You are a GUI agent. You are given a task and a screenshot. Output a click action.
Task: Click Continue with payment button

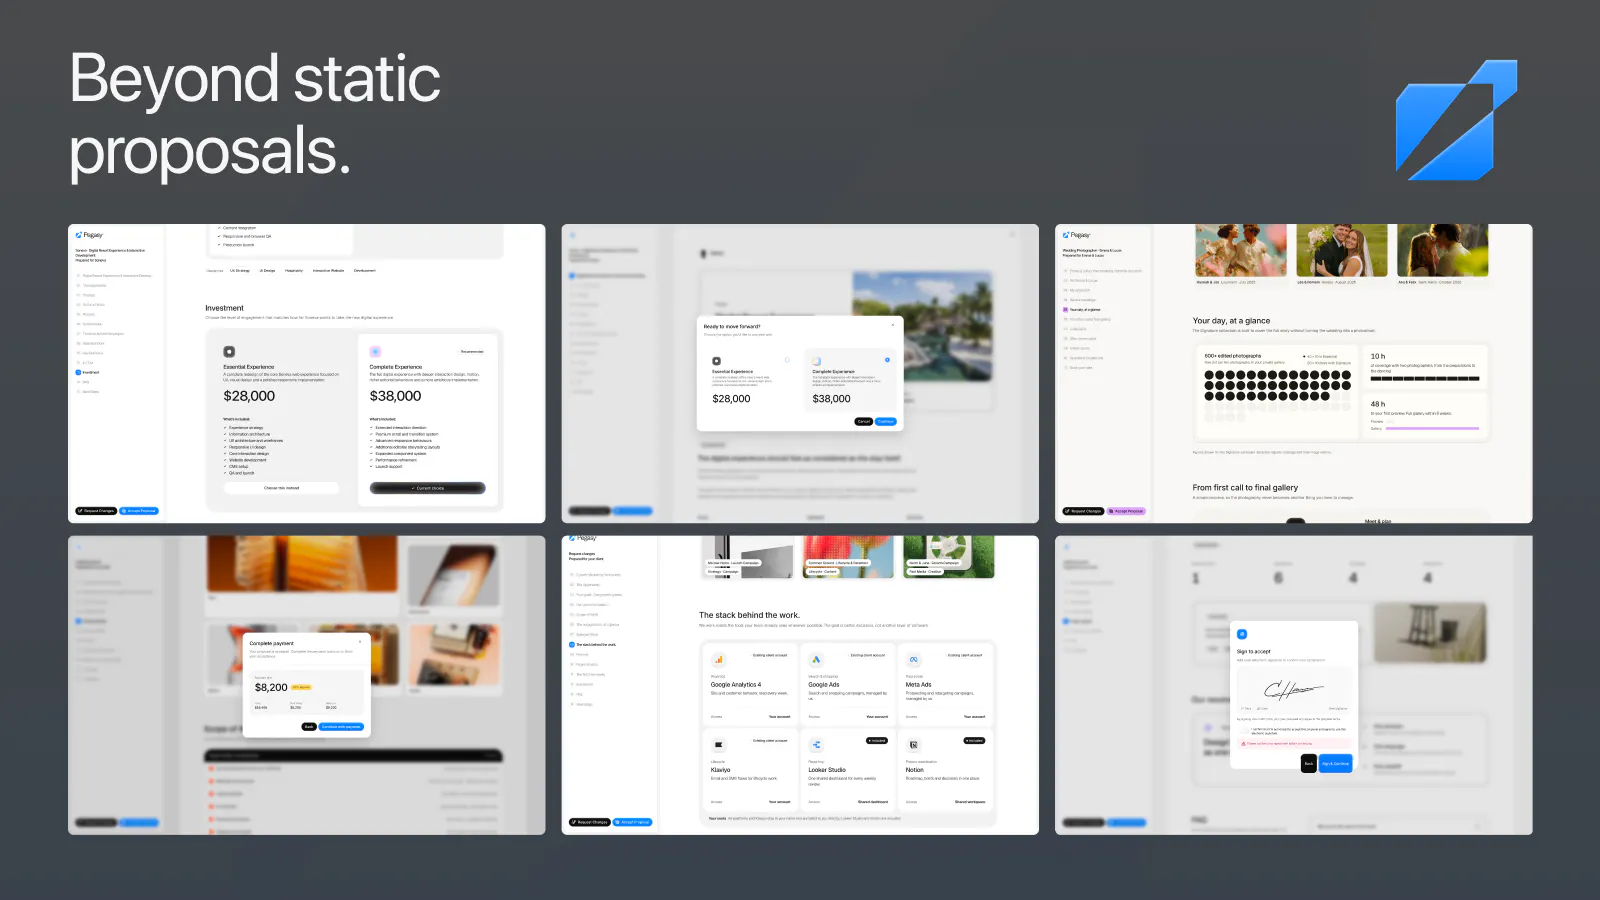[x=342, y=727]
